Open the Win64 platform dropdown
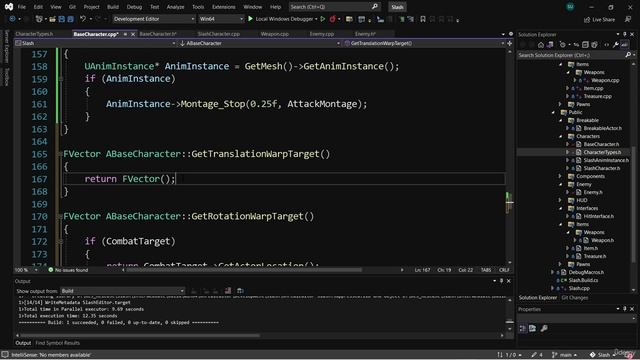The width and height of the screenshot is (640, 360). click(221, 19)
